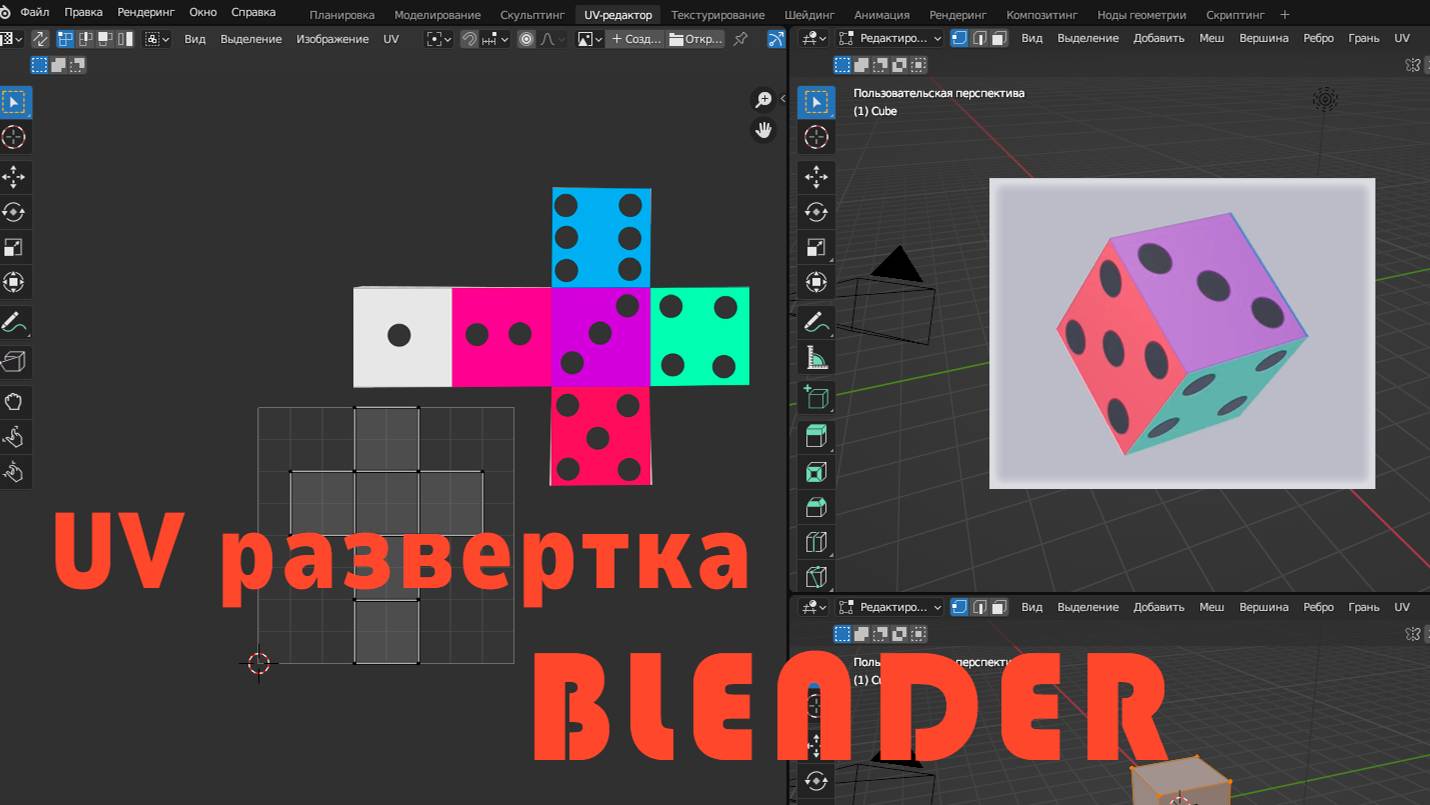Open Меш menu in upper 3D viewport
This screenshot has width=1430, height=805.
point(1211,38)
